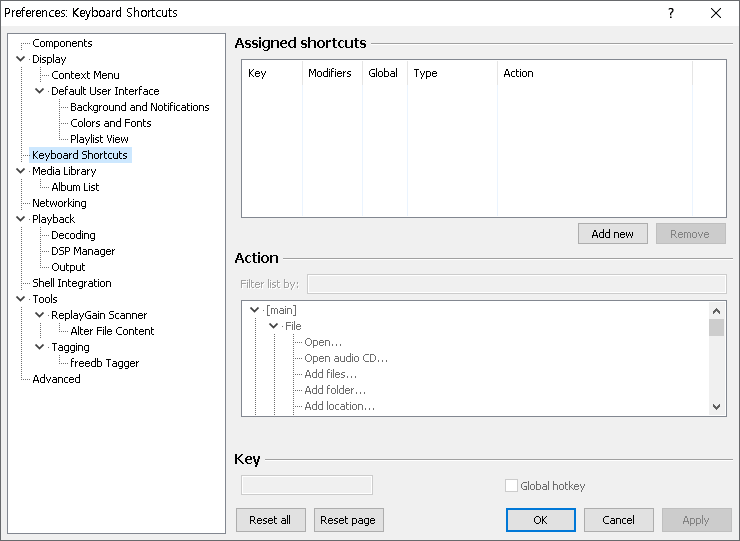Collapse the File action group
Image resolution: width=740 pixels, height=541 pixels.
coord(273,326)
